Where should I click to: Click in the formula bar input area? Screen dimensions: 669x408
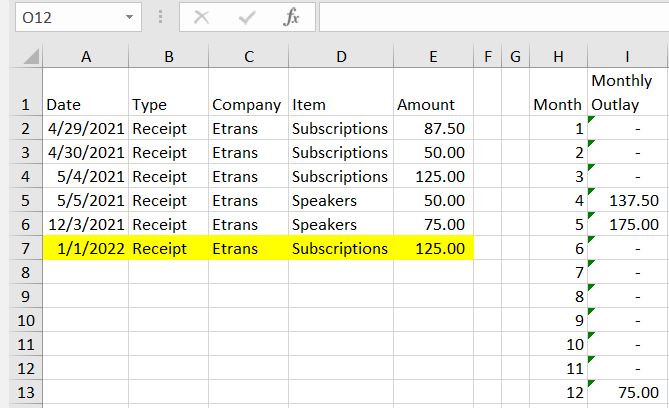click(490, 18)
